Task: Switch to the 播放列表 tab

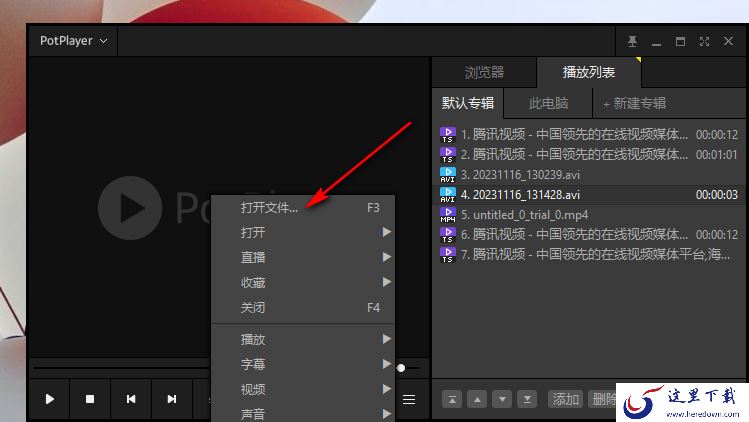Action: (x=588, y=73)
